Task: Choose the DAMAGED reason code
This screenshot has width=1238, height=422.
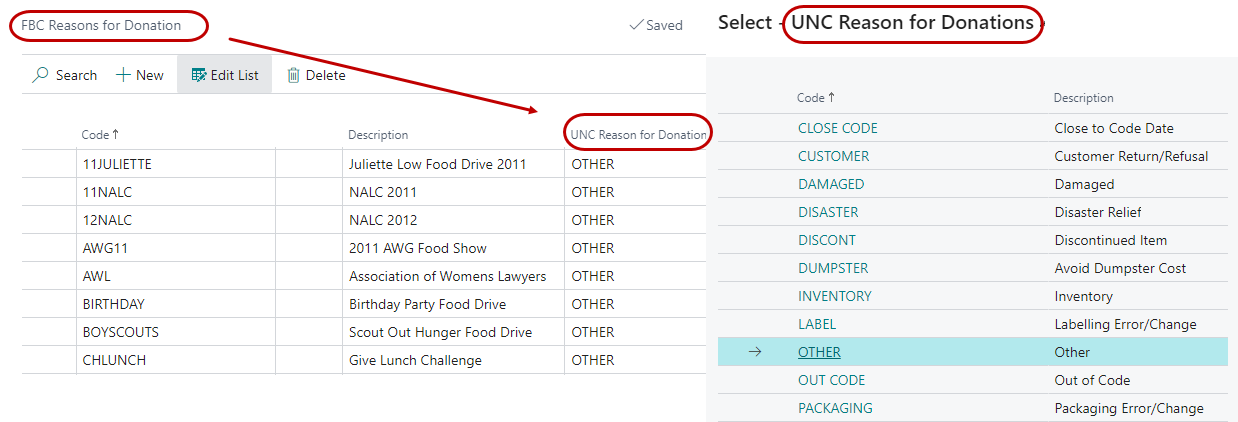Action: click(830, 184)
